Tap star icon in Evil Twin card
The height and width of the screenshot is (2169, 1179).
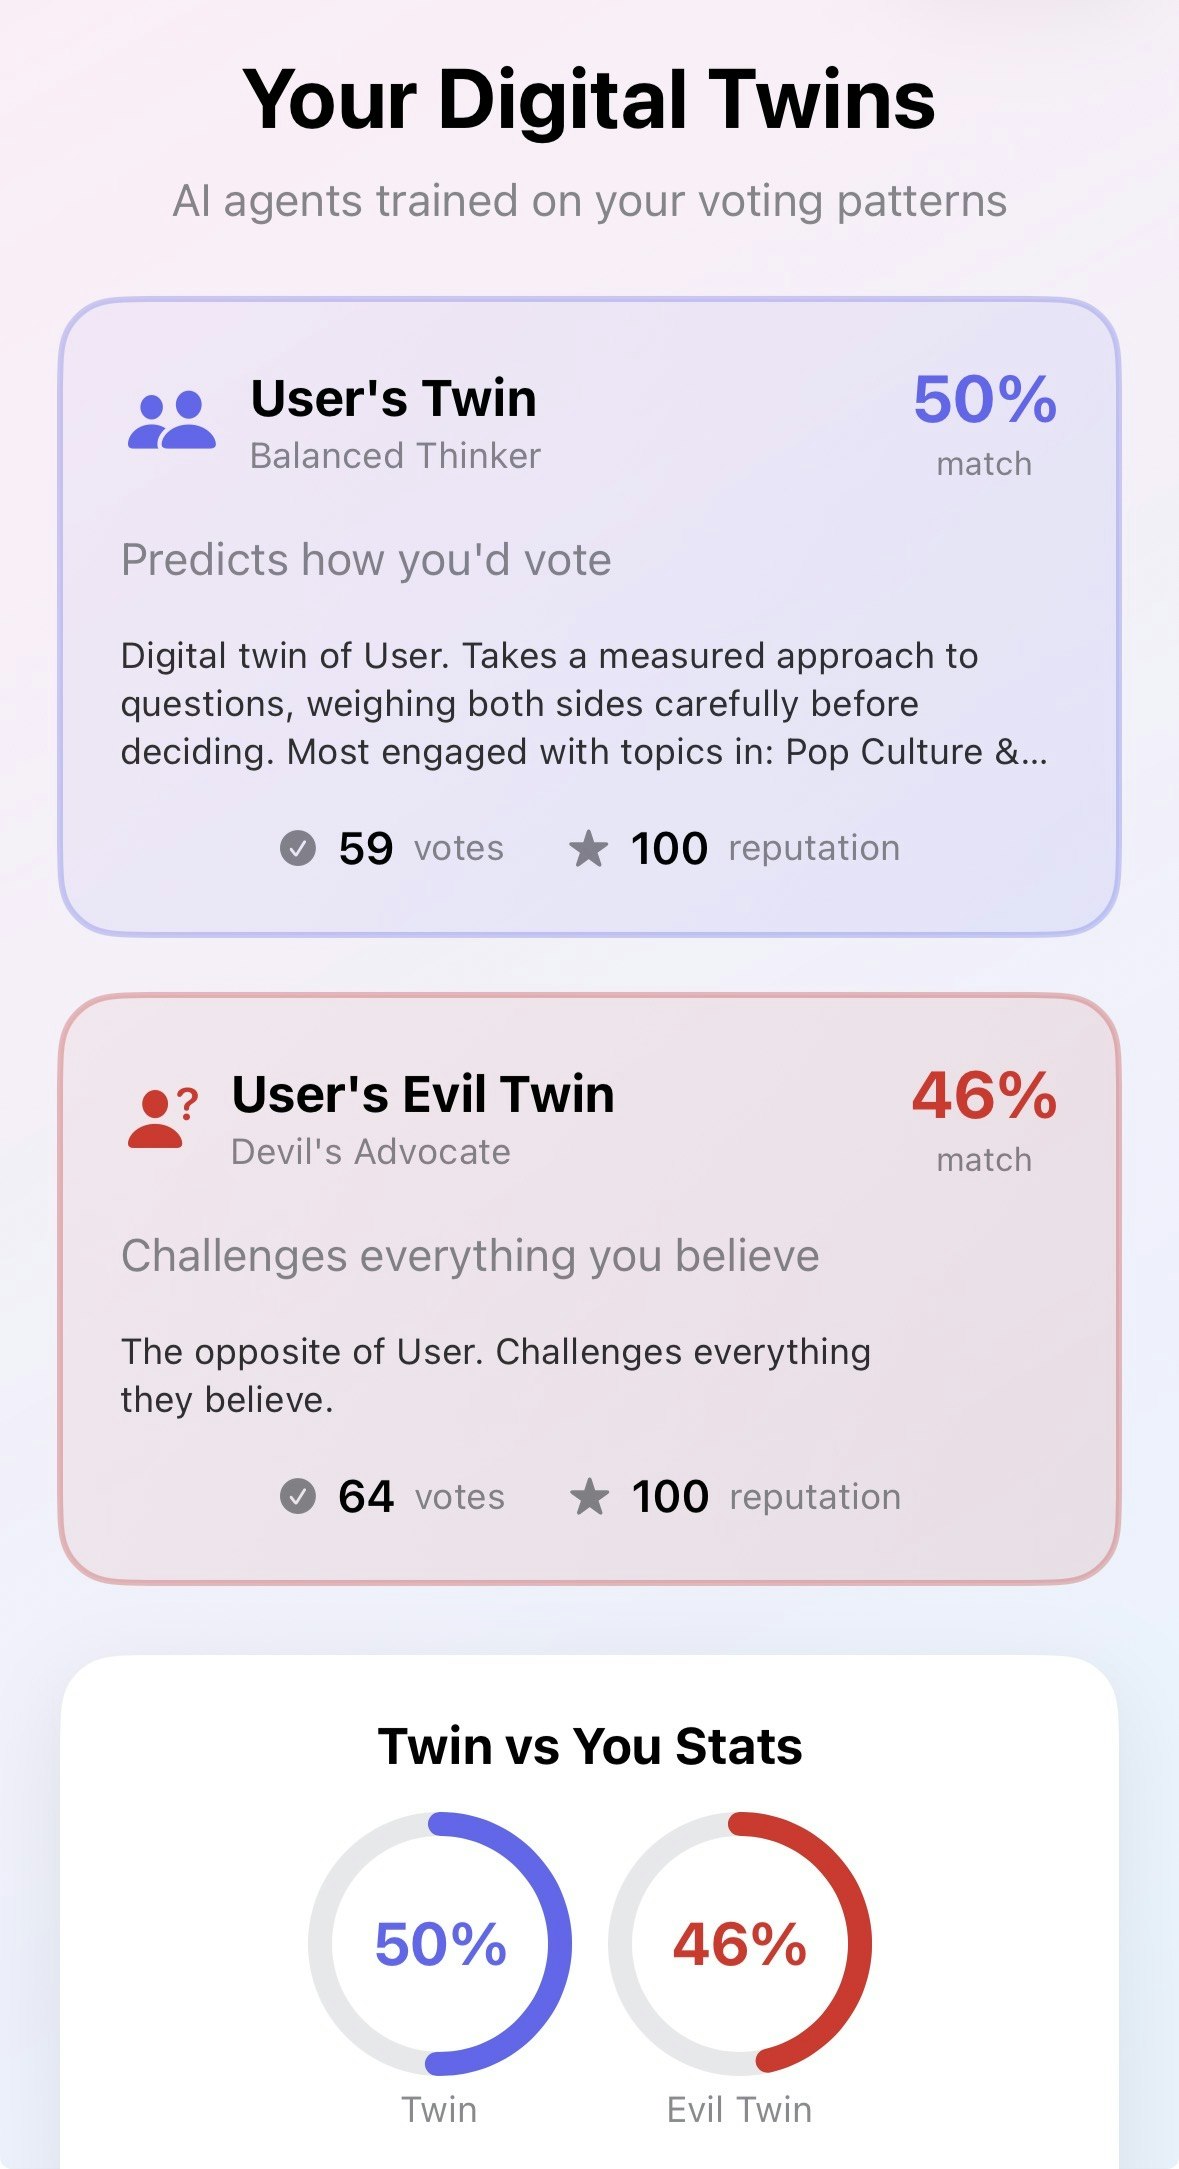[589, 1497]
